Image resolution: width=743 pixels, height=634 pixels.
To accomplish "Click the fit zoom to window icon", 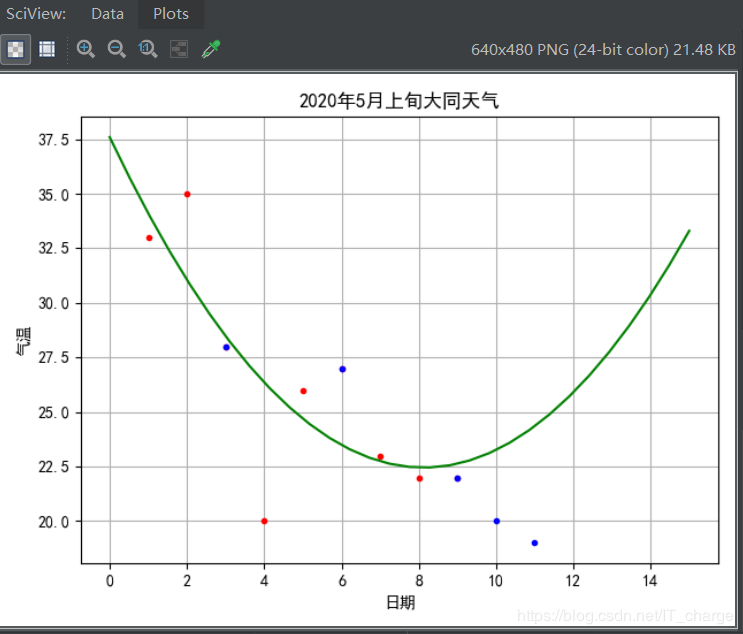I will (179, 49).
